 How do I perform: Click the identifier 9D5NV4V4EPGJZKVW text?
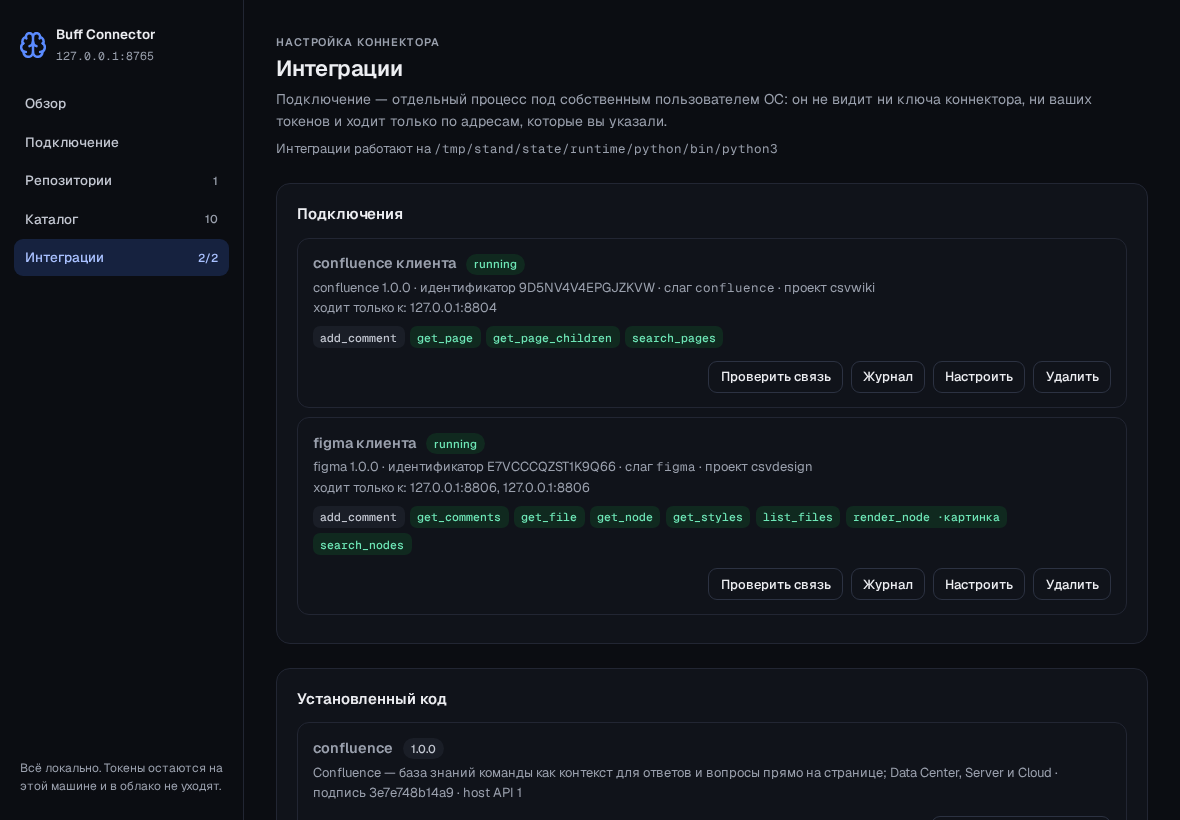[587, 287]
